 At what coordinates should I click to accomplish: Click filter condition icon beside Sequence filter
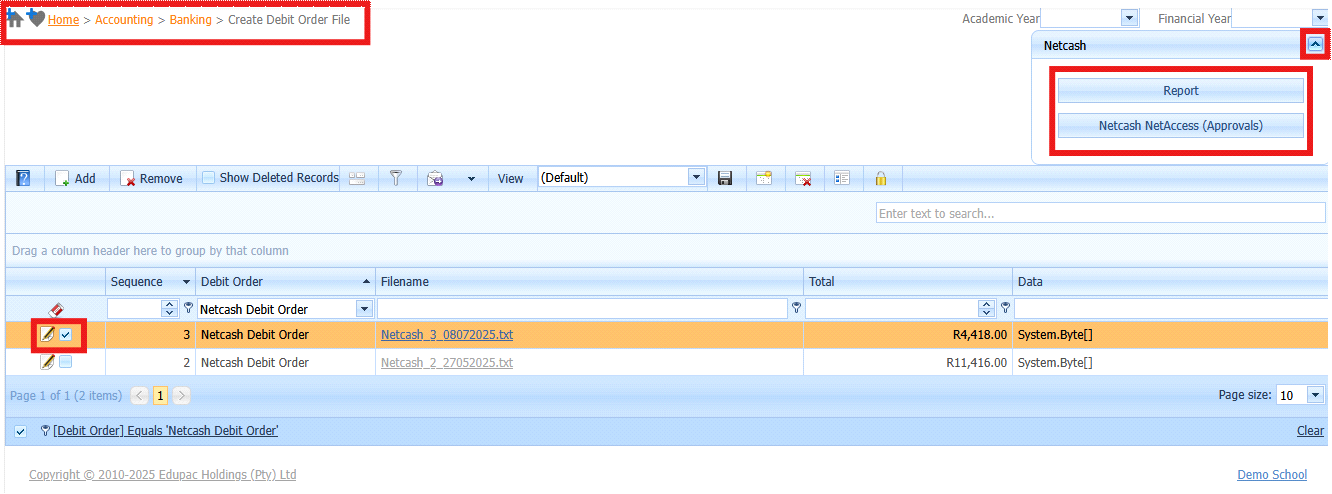pyautogui.click(x=187, y=308)
